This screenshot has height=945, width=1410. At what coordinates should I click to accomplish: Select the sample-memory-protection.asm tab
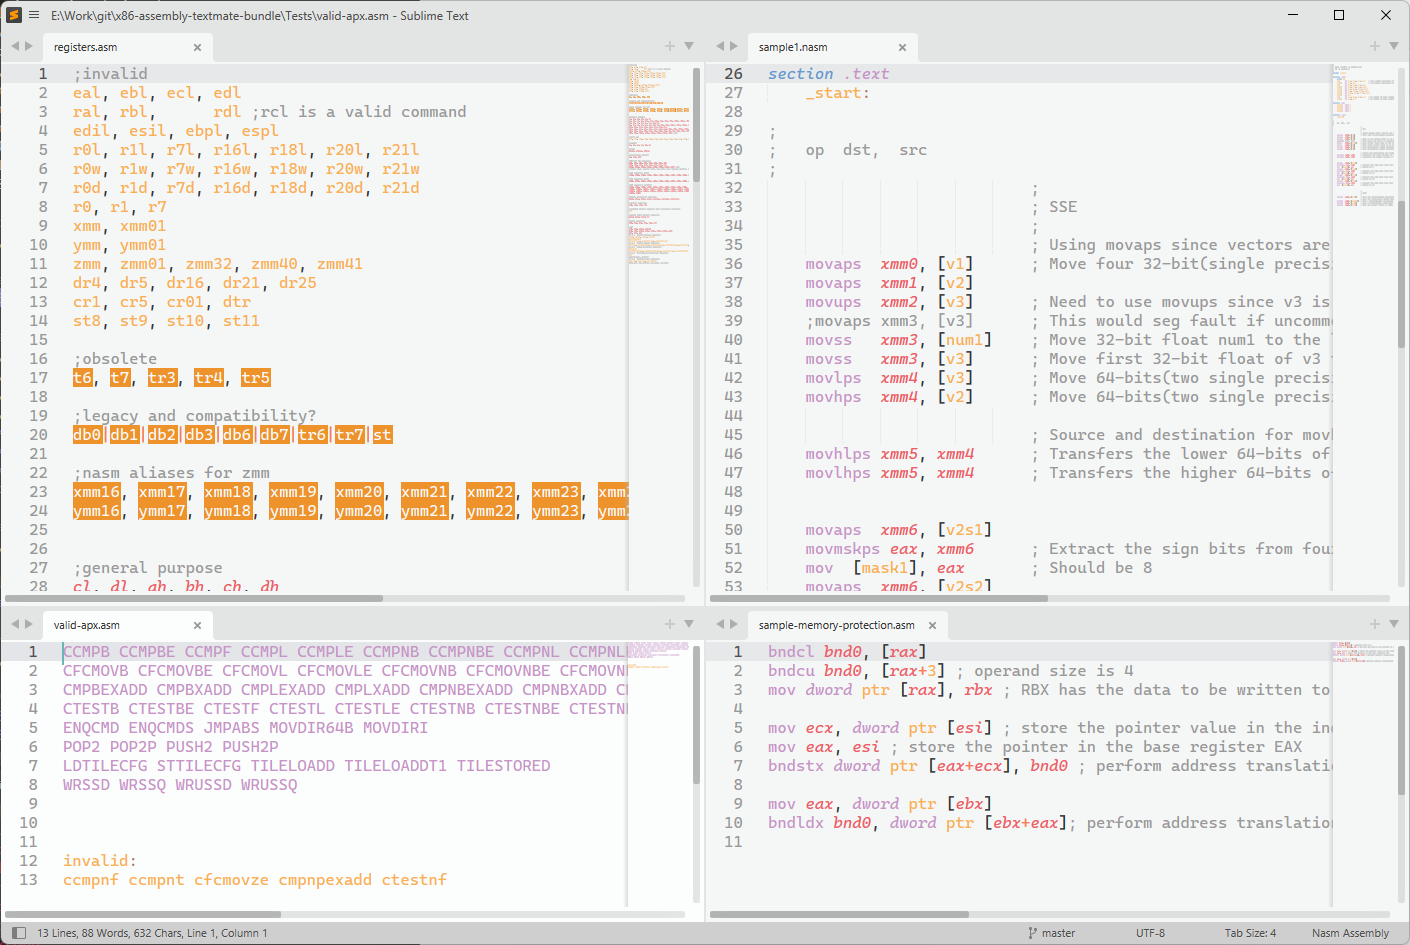(x=848, y=625)
